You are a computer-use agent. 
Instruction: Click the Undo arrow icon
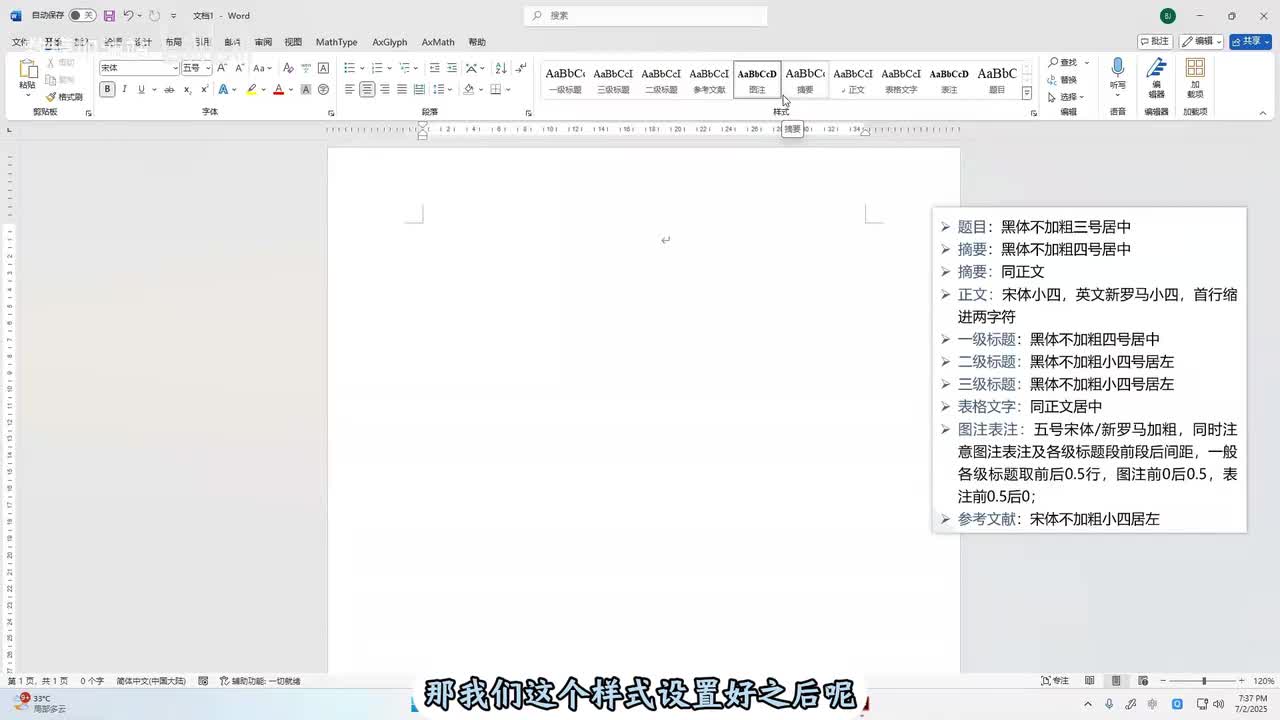pyautogui.click(x=128, y=15)
